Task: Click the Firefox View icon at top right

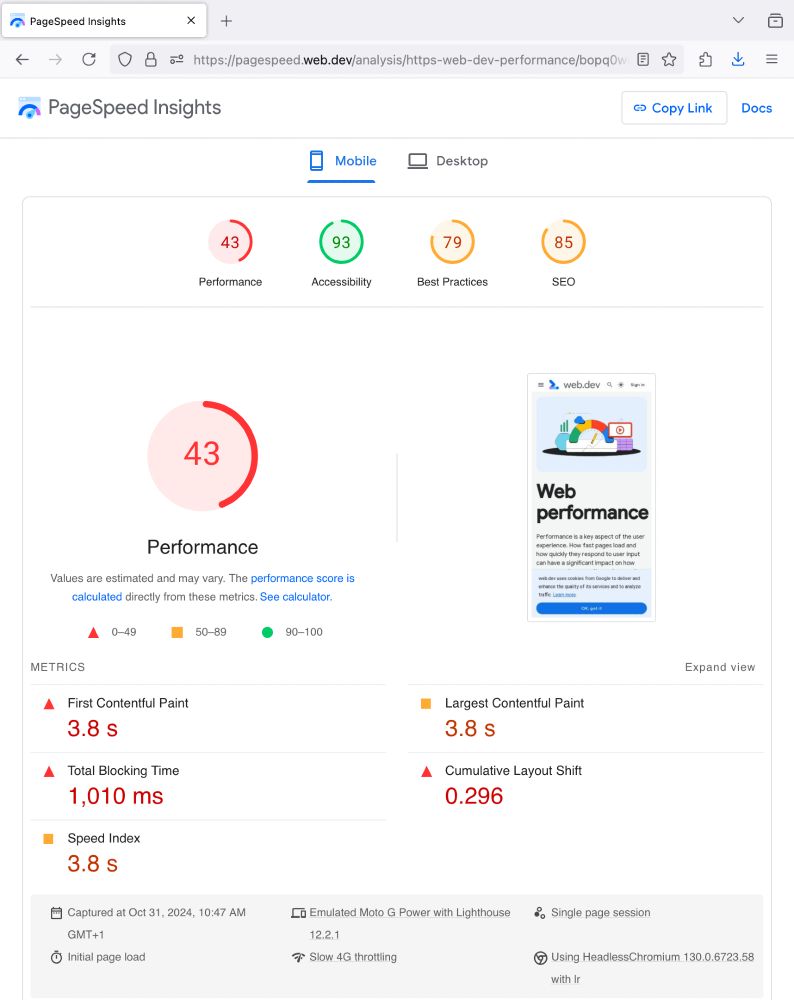Action: (775, 20)
